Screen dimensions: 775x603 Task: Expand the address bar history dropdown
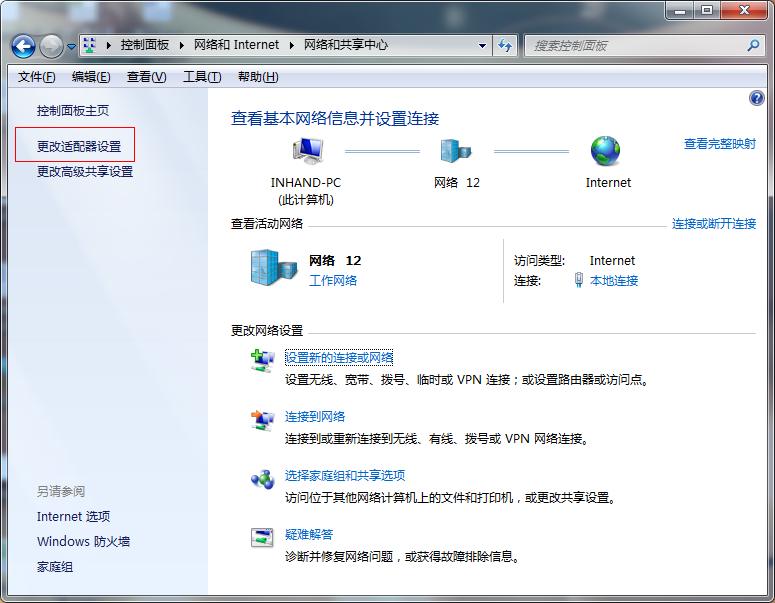click(x=482, y=46)
